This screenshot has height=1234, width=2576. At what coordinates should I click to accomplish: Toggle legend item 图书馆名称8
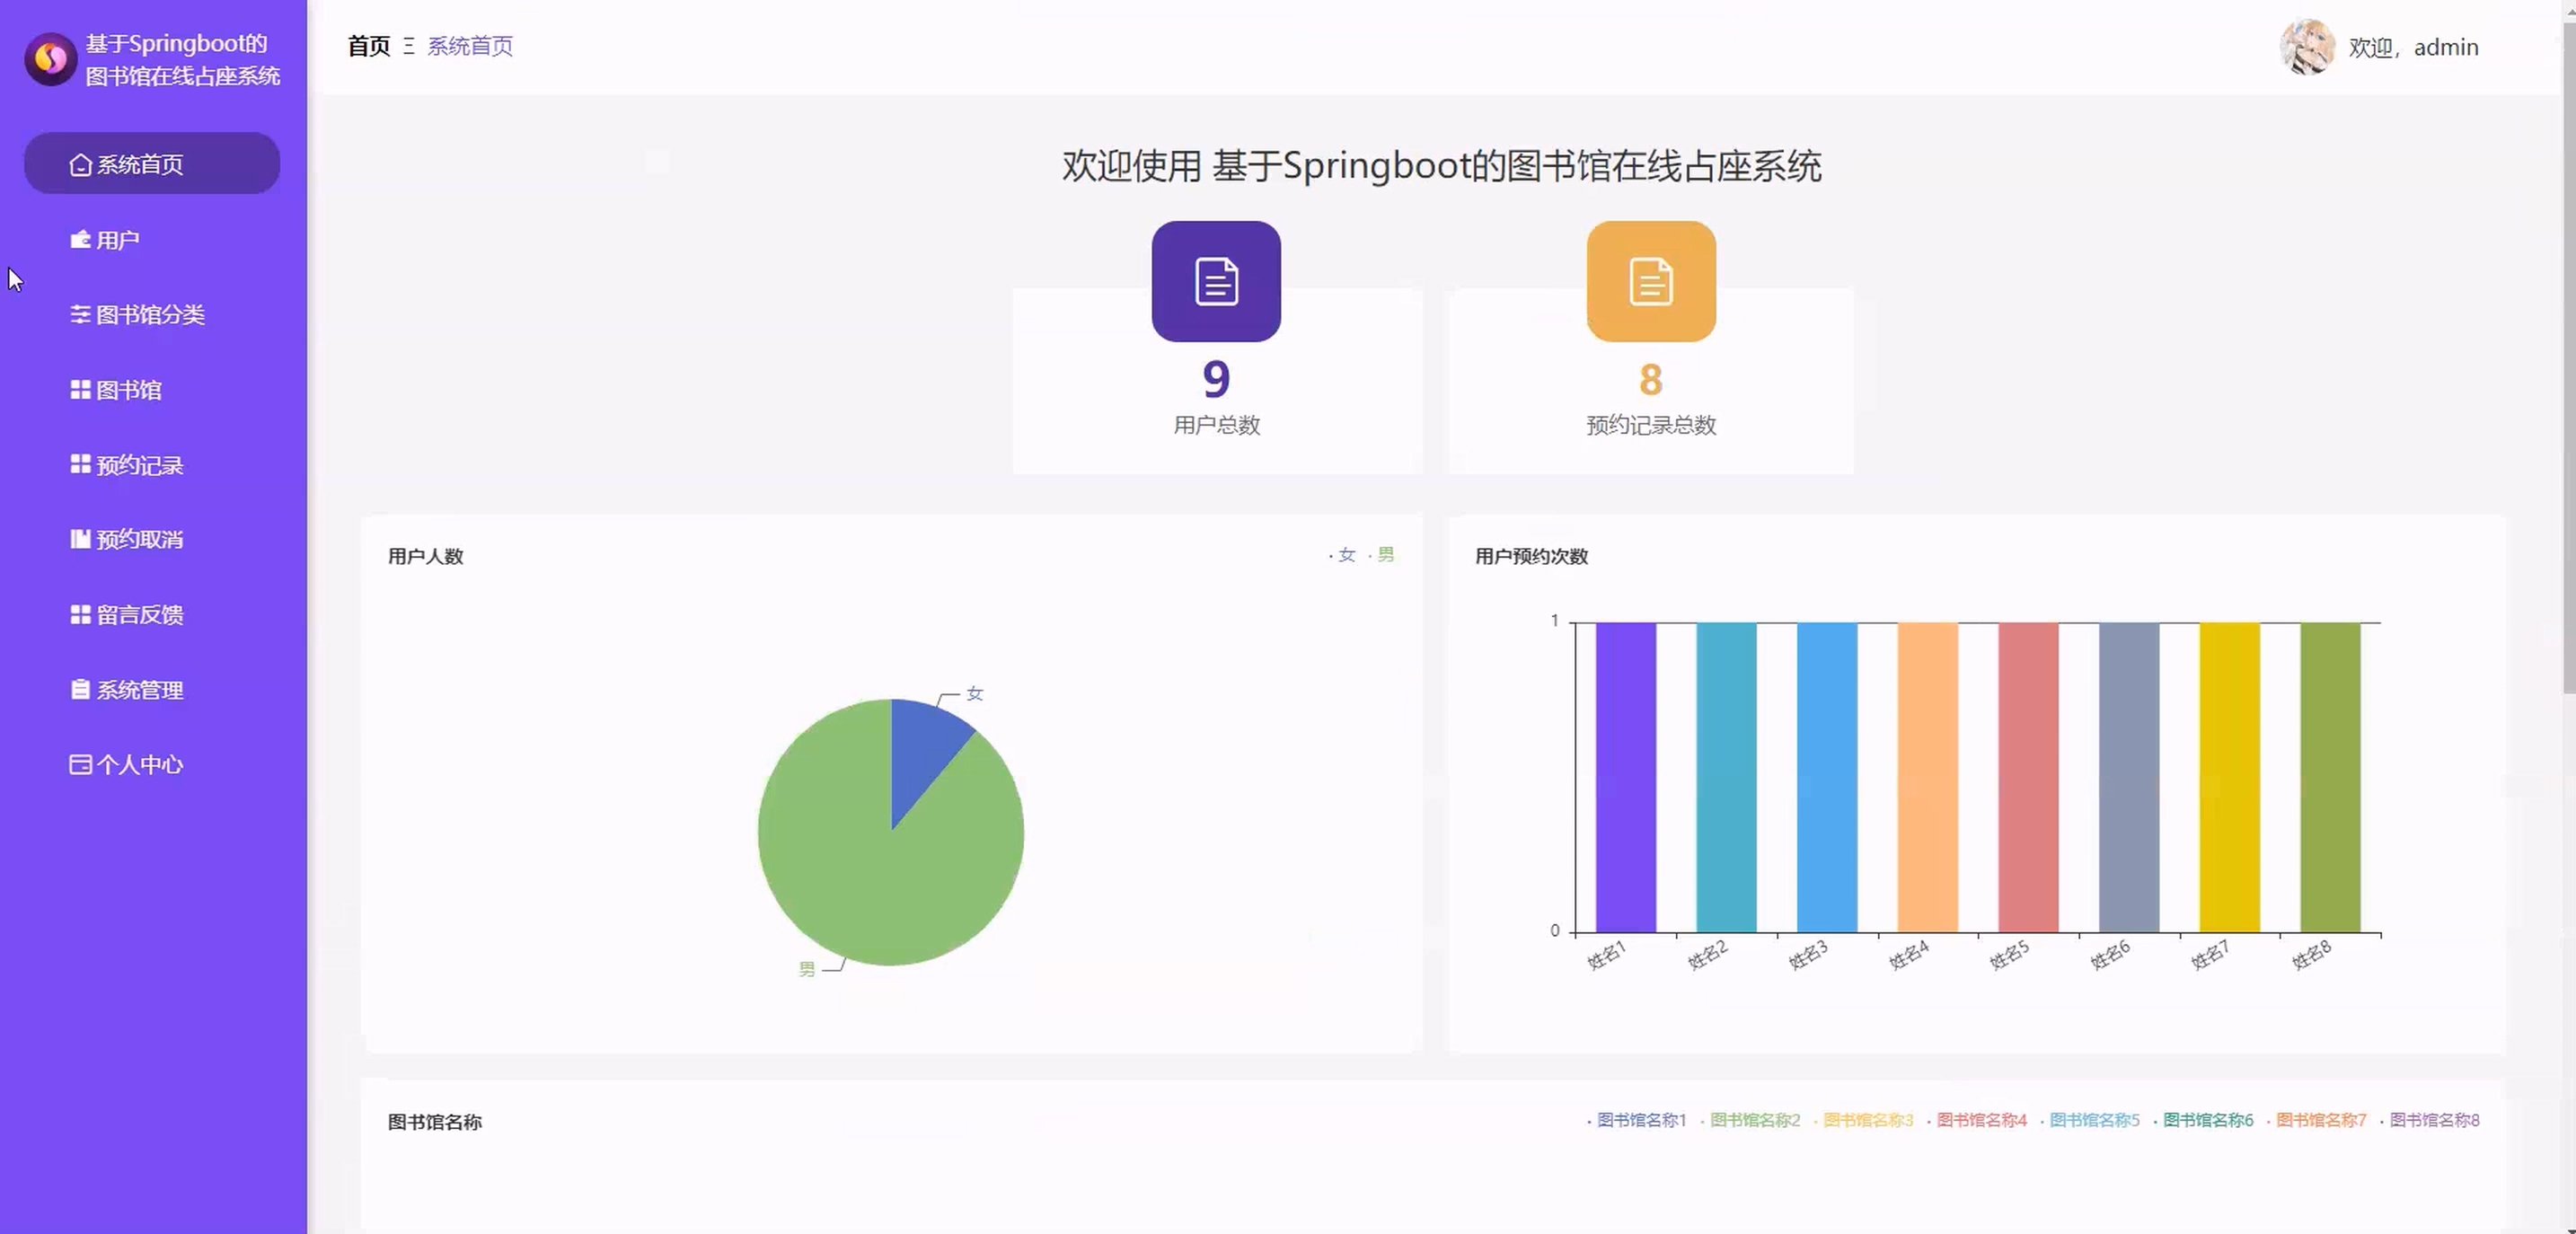2433,1120
